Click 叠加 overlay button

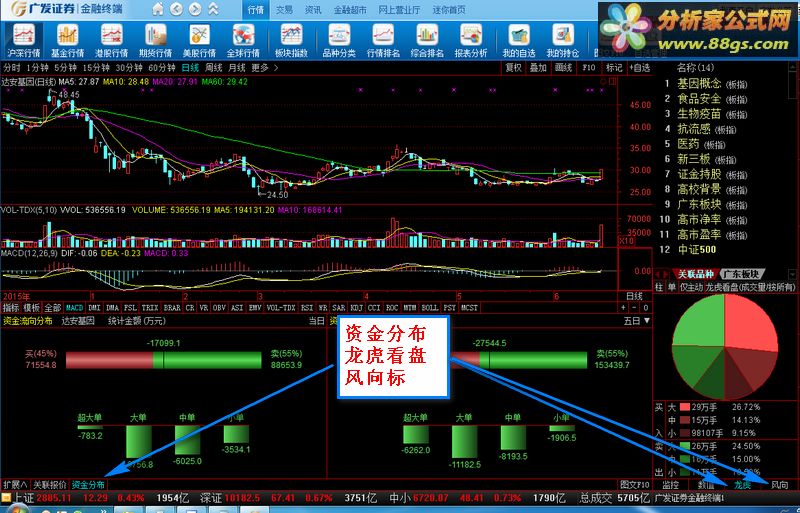point(538,67)
